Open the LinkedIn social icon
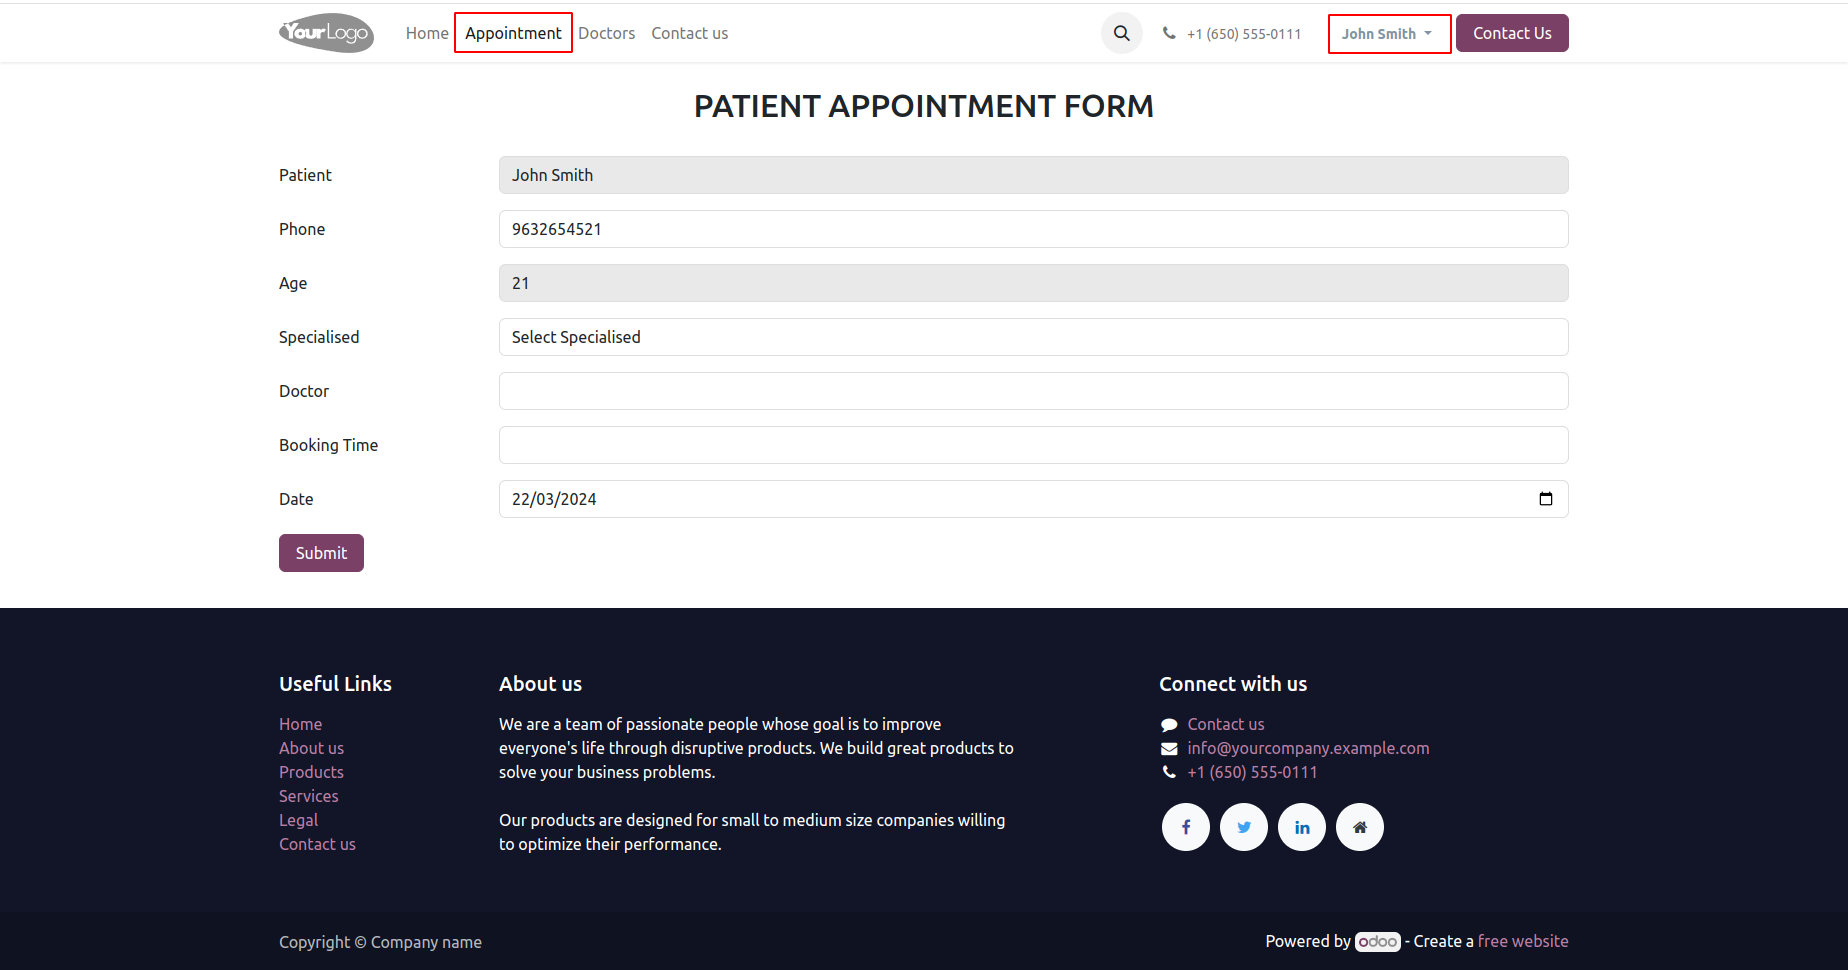This screenshot has width=1848, height=970. click(x=1302, y=827)
